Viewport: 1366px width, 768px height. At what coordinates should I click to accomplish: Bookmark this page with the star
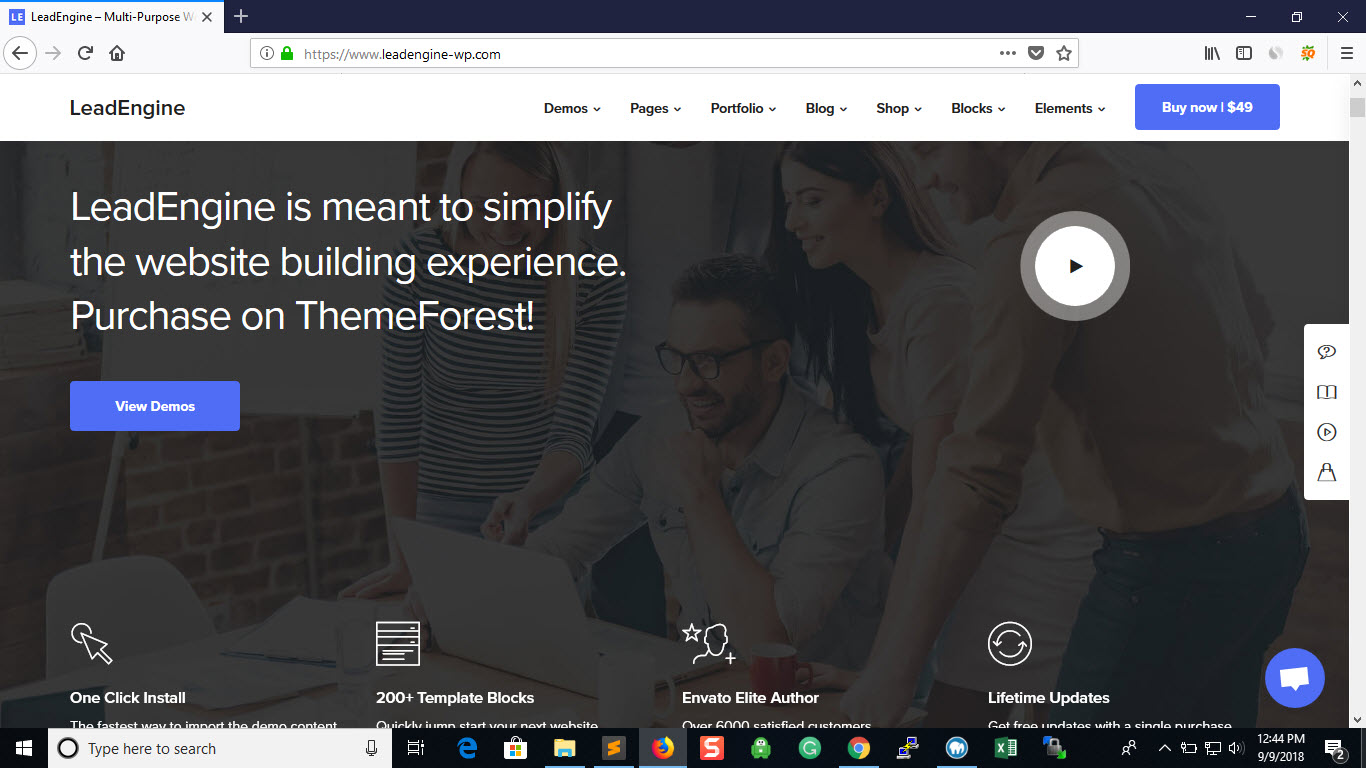point(1064,53)
